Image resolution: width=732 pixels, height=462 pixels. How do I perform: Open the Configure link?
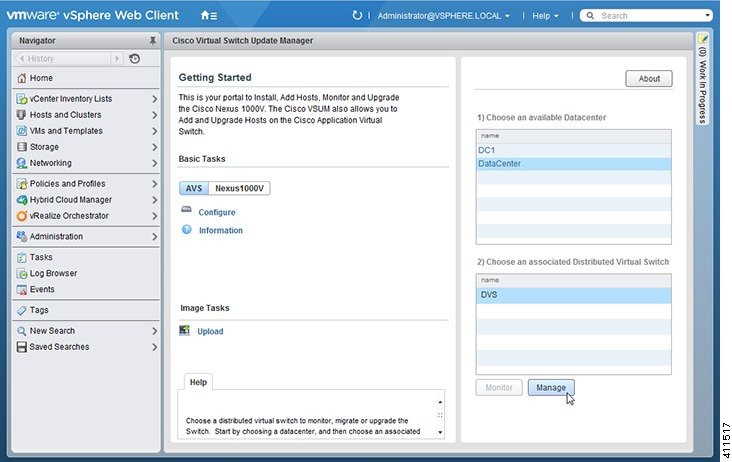click(x=217, y=212)
